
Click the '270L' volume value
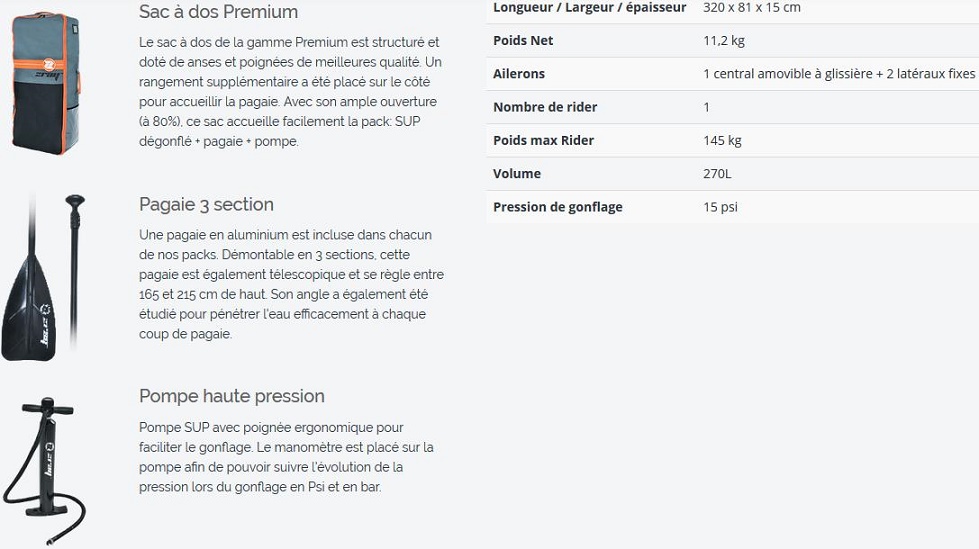click(x=717, y=174)
